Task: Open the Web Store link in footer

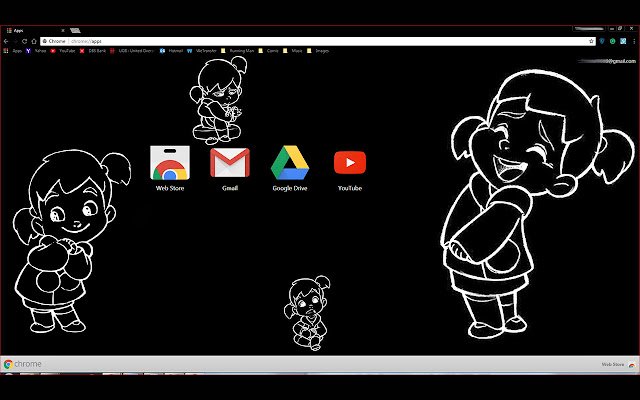Action: (x=618, y=364)
